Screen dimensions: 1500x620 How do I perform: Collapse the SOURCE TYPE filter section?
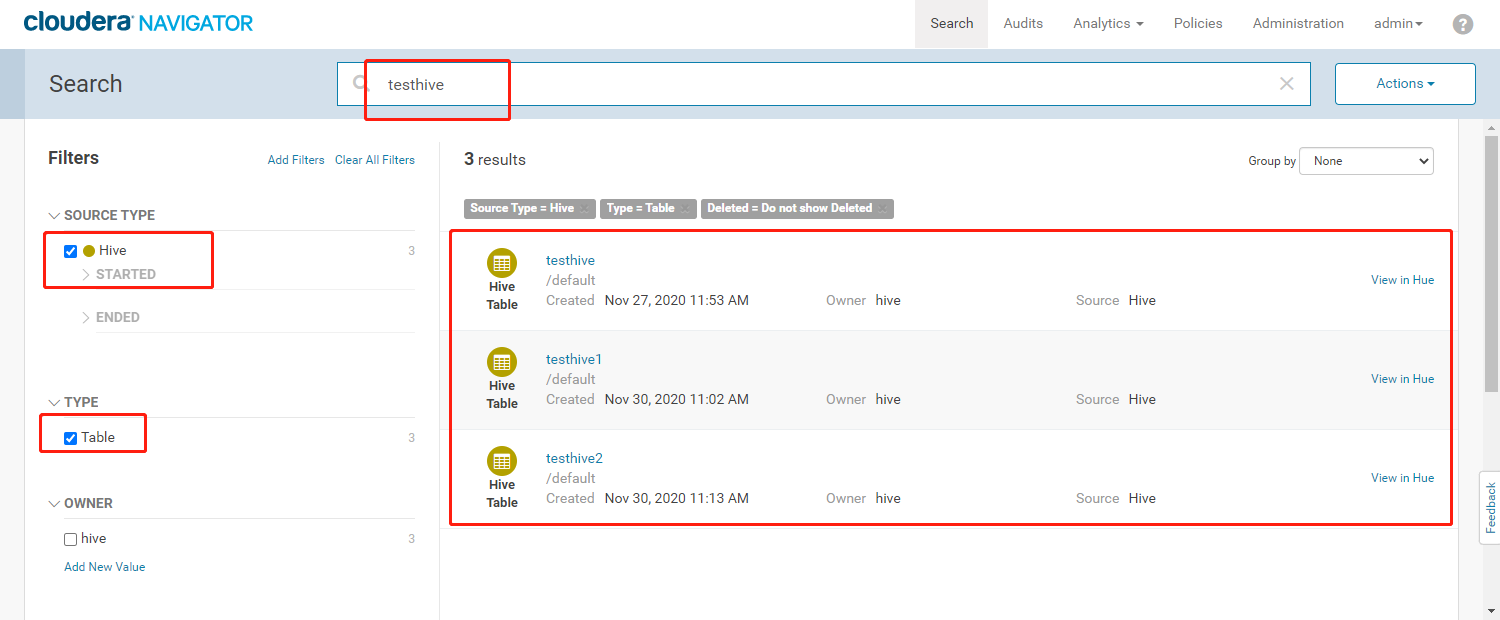pos(55,215)
